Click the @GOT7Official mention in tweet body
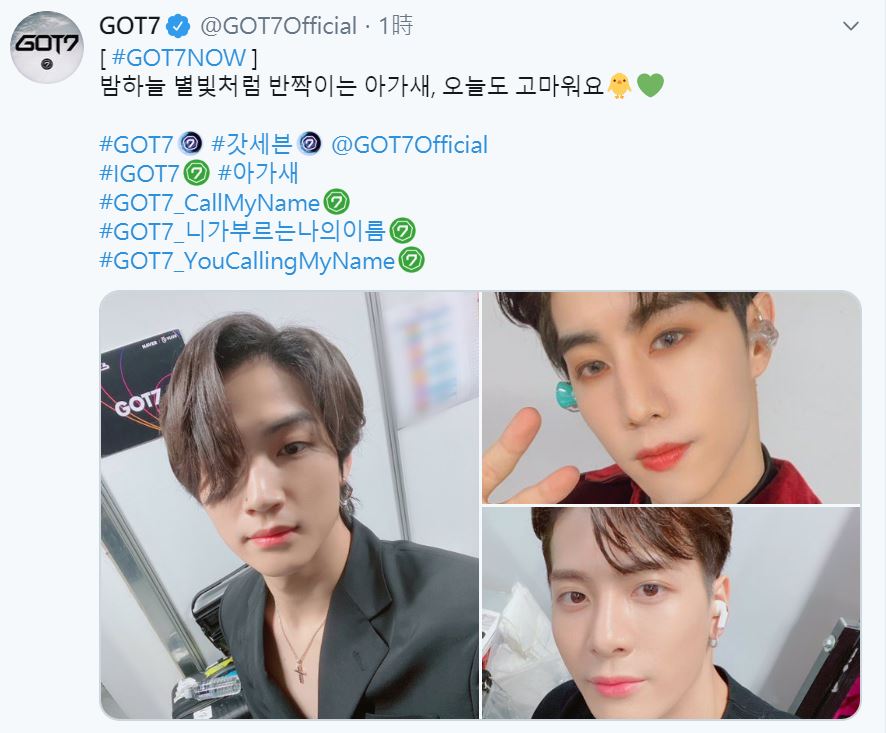This screenshot has height=733, width=886. 409,144
